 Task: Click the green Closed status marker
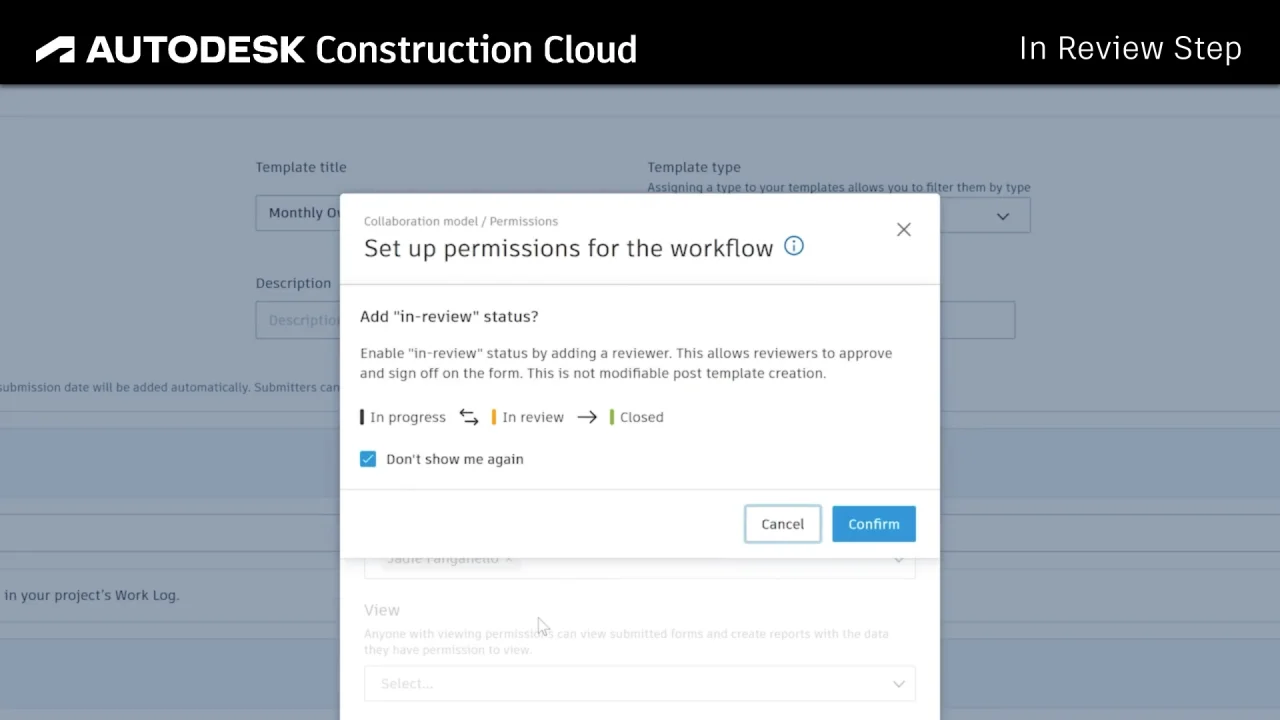(x=612, y=417)
